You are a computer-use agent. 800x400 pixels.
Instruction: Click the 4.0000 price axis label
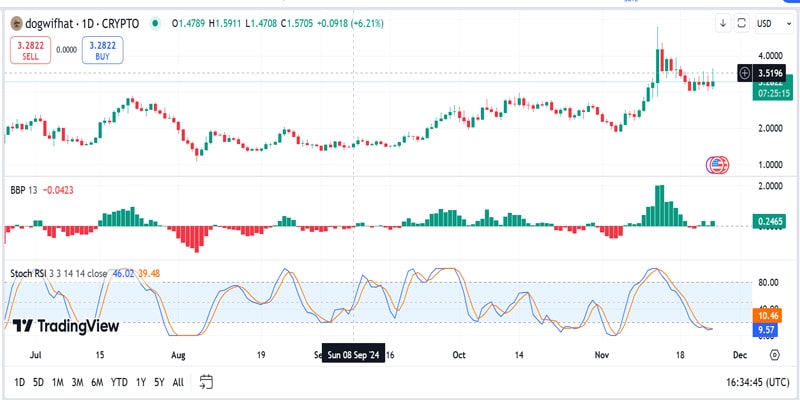[769, 55]
